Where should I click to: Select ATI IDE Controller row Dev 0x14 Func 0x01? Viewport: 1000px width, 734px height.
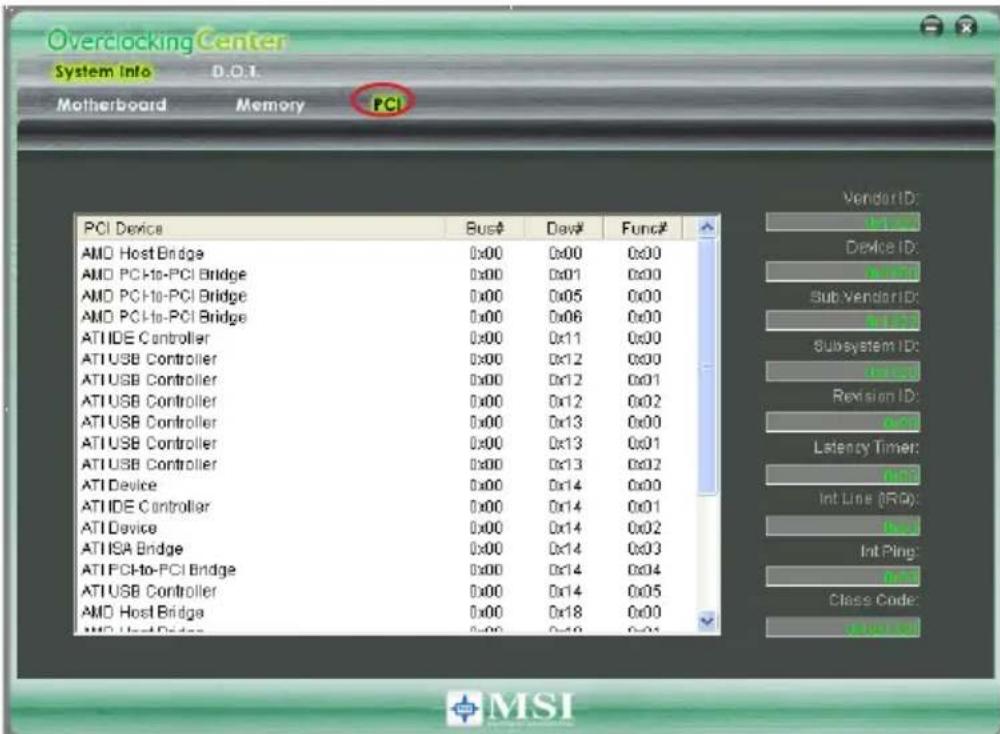pos(386,506)
